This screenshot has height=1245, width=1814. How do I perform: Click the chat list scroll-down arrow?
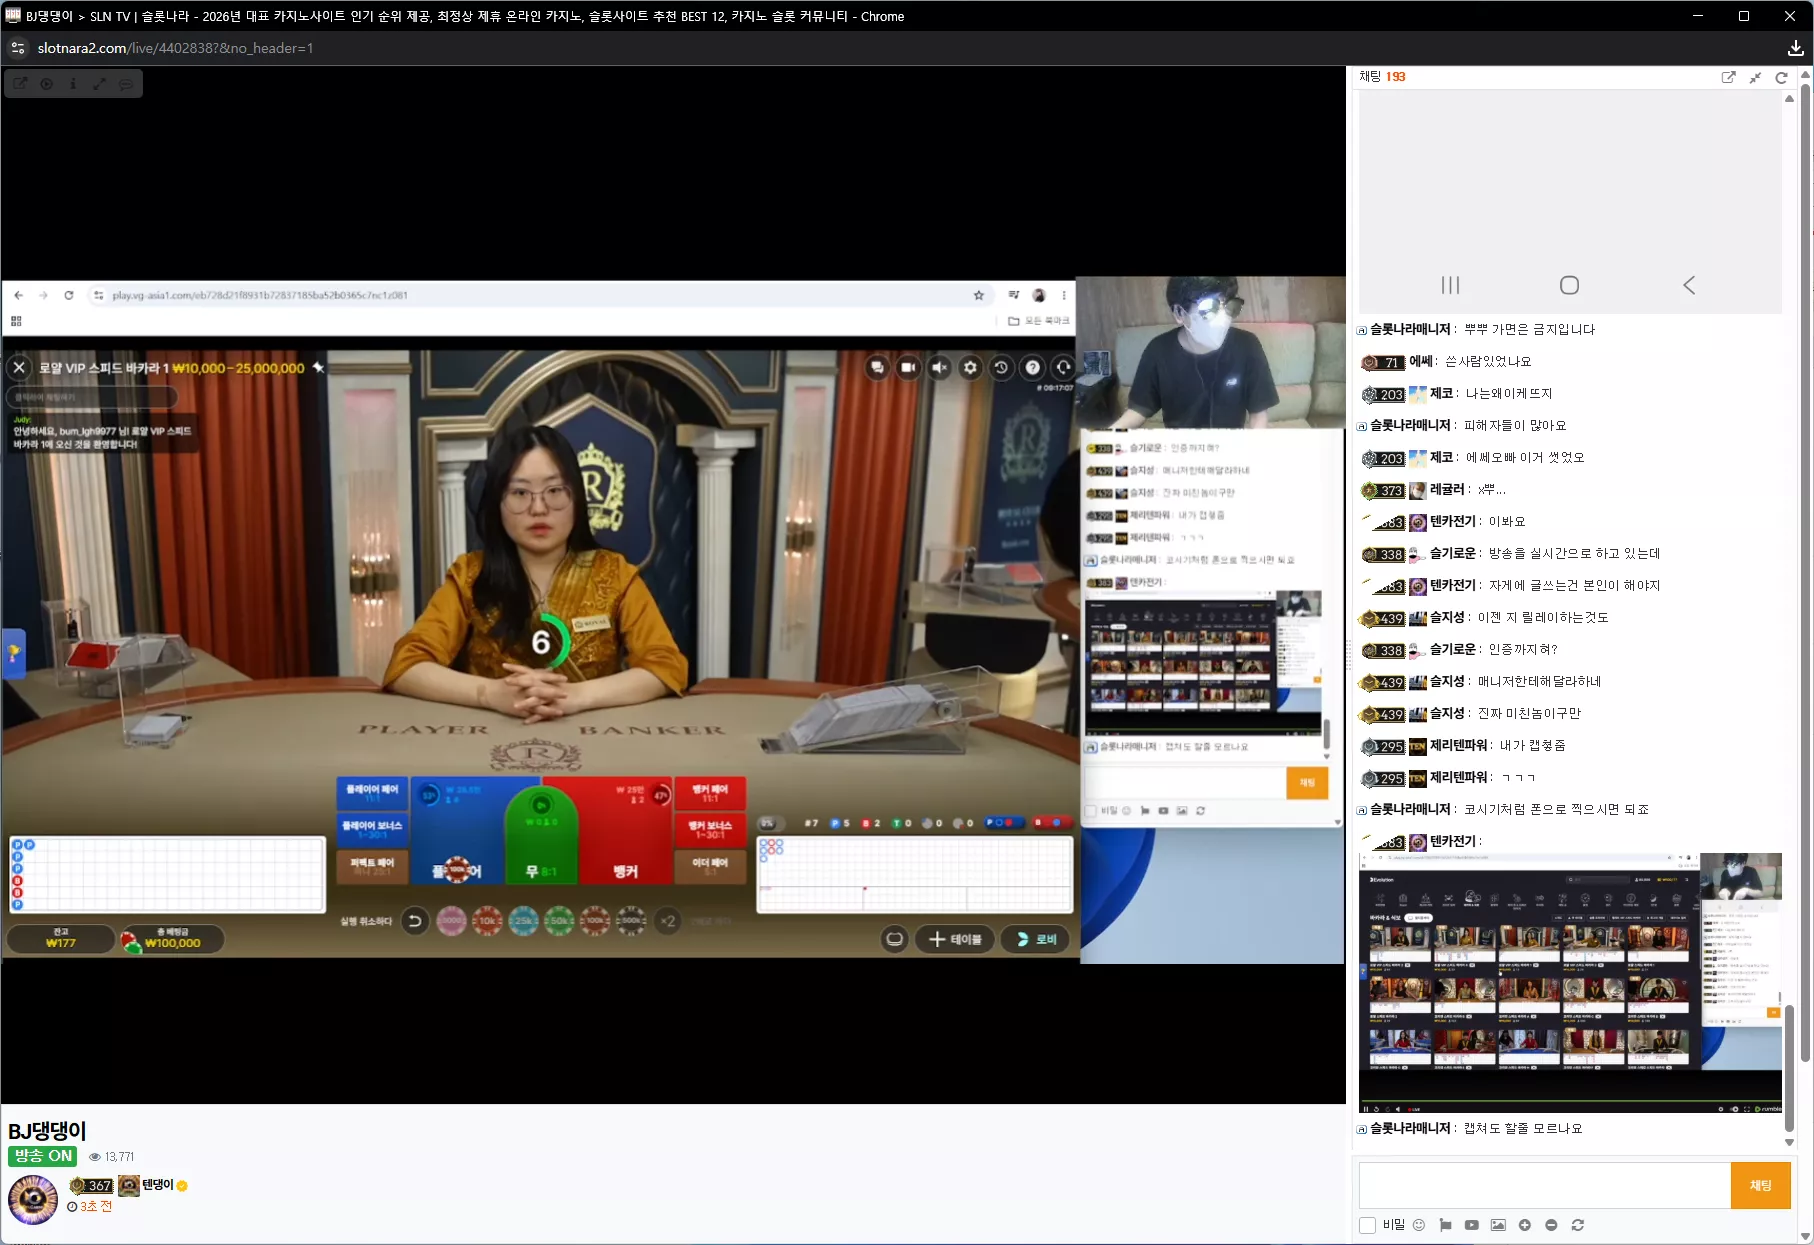tap(1789, 1142)
